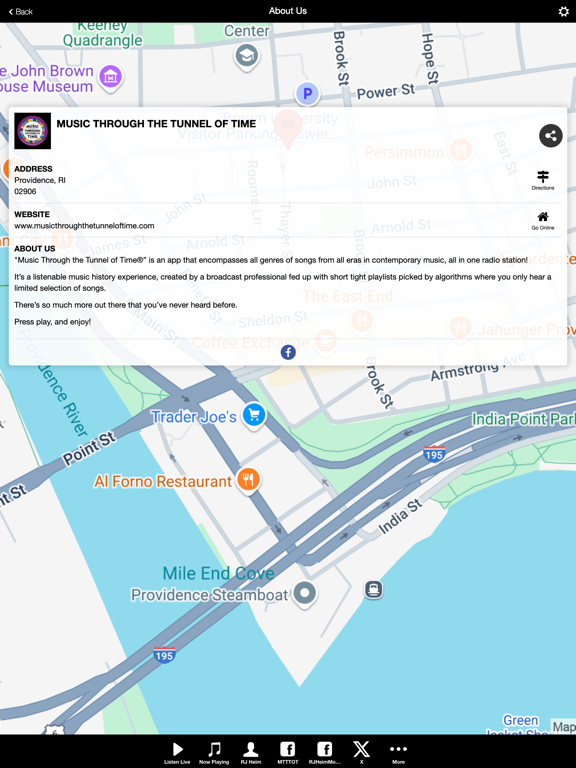Get directions with the signpost icon
The height and width of the screenshot is (768, 576).
coord(543,180)
